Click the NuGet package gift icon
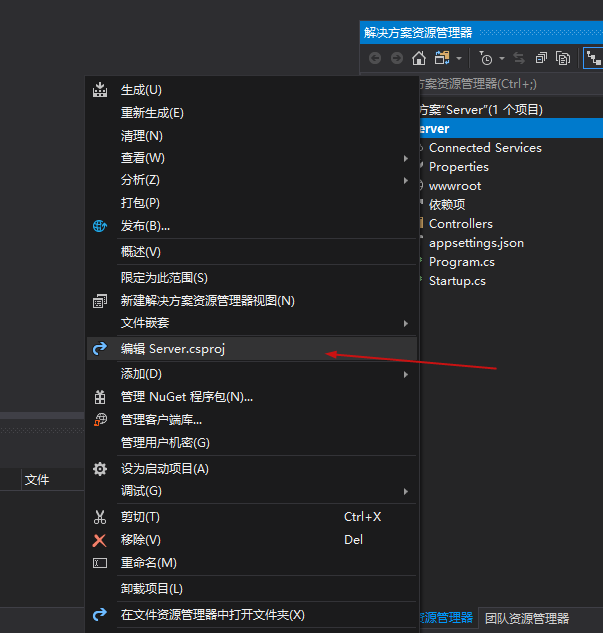The height and width of the screenshot is (633, 603). [100, 397]
